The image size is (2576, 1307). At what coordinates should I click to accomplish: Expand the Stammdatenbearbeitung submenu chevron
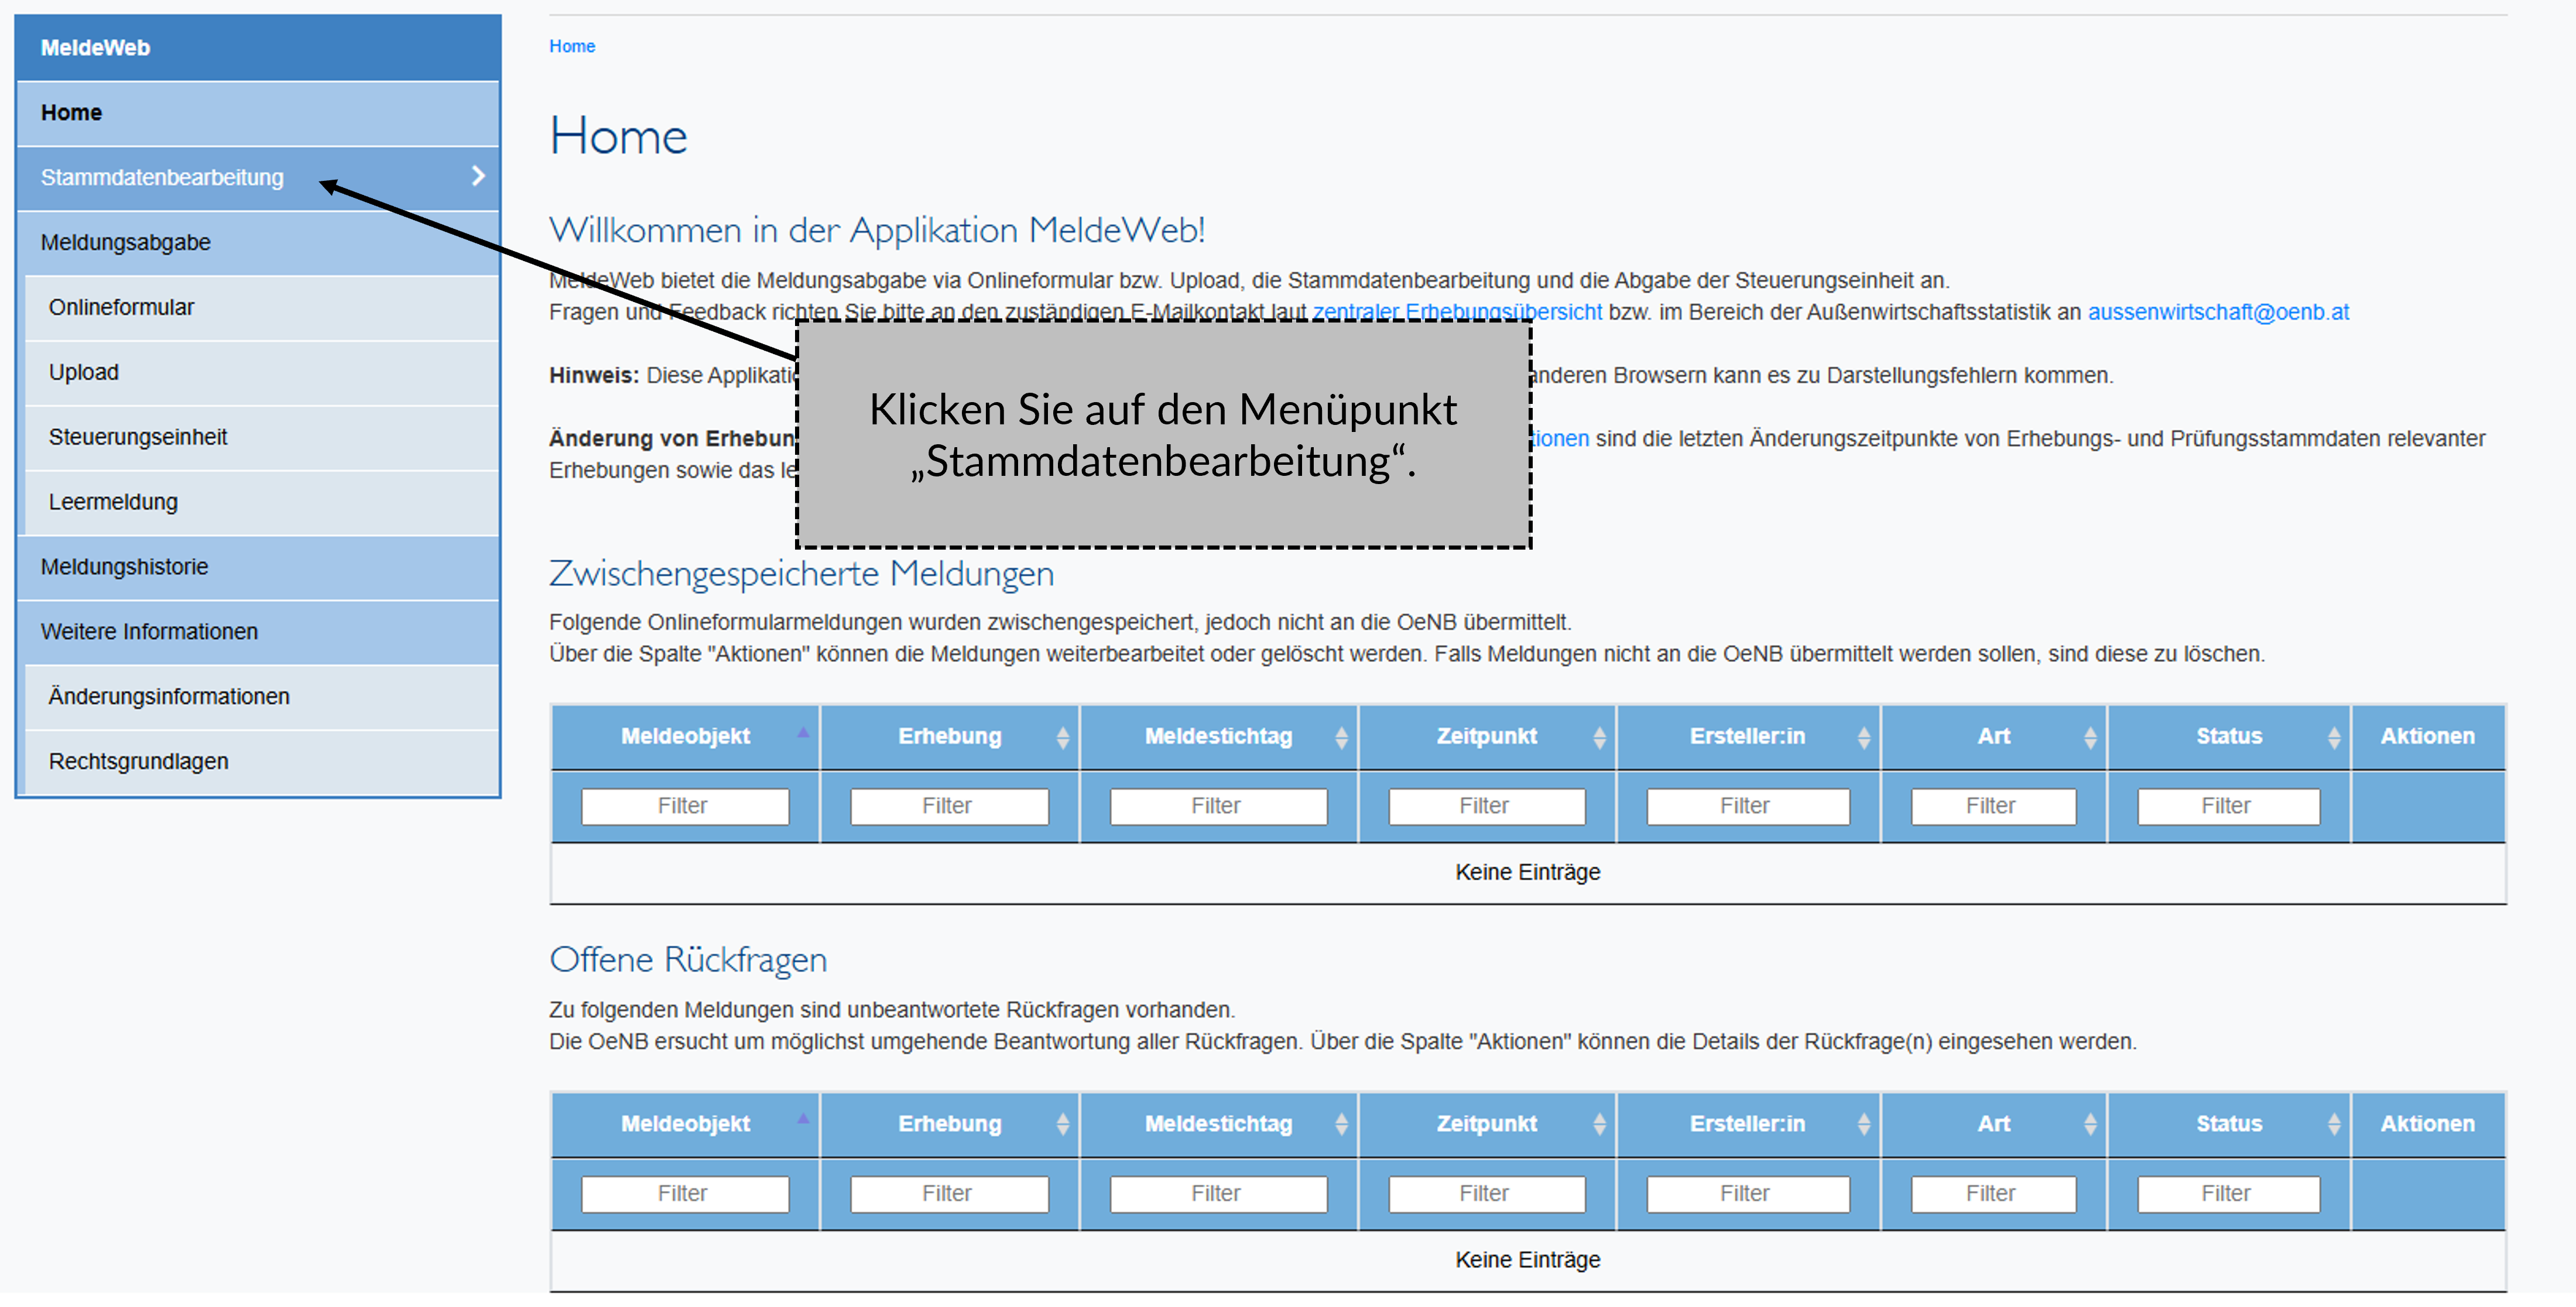tap(479, 177)
